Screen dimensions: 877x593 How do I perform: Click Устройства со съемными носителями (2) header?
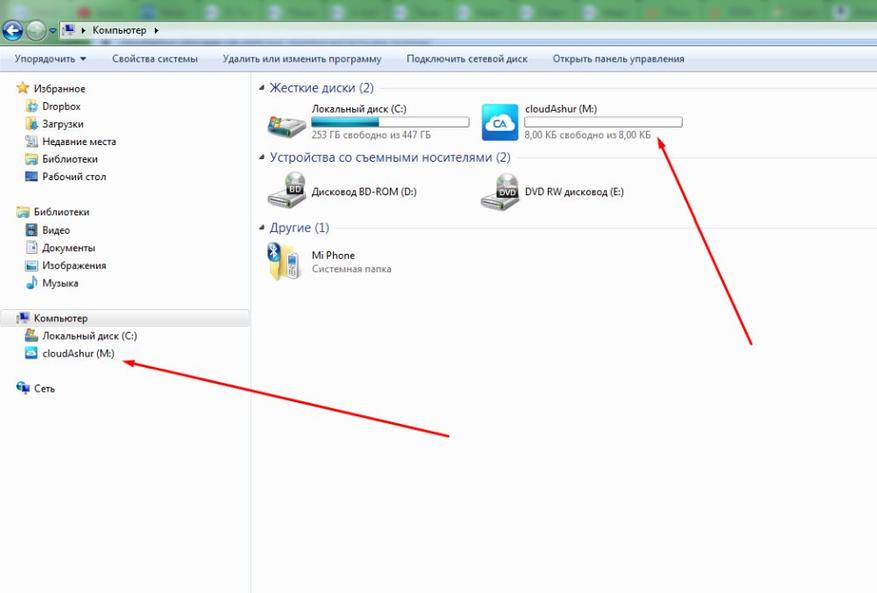point(390,157)
